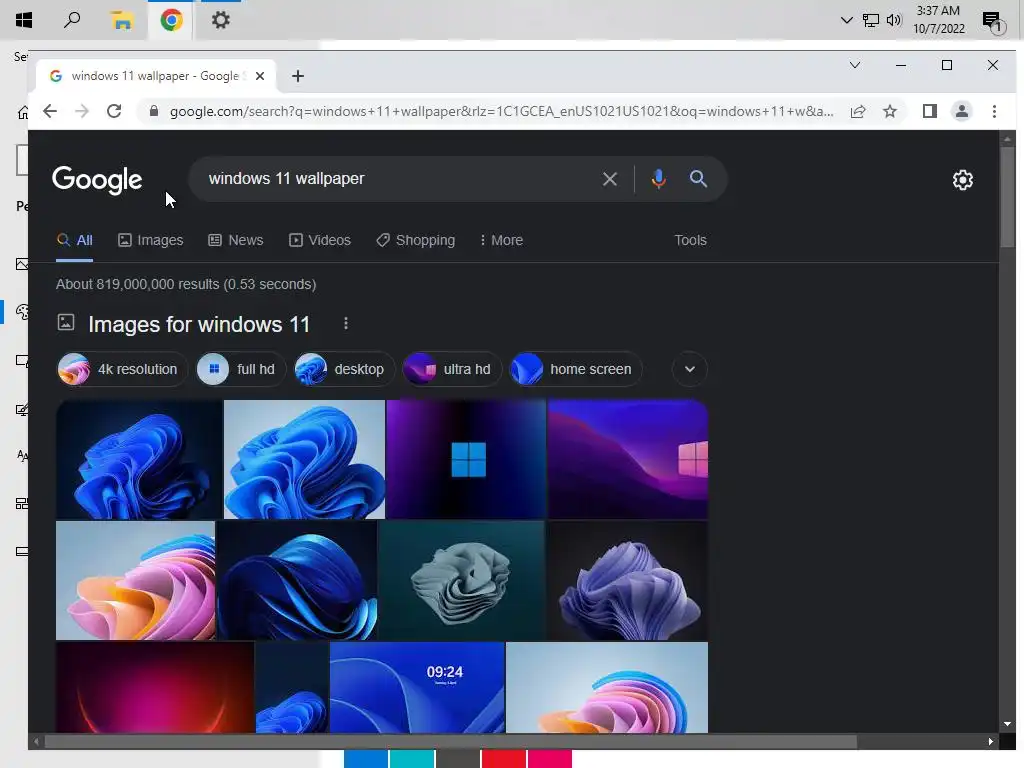Open the dark blue bloom wallpaper thumbnail
This screenshot has height=768, width=1024.
138,459
